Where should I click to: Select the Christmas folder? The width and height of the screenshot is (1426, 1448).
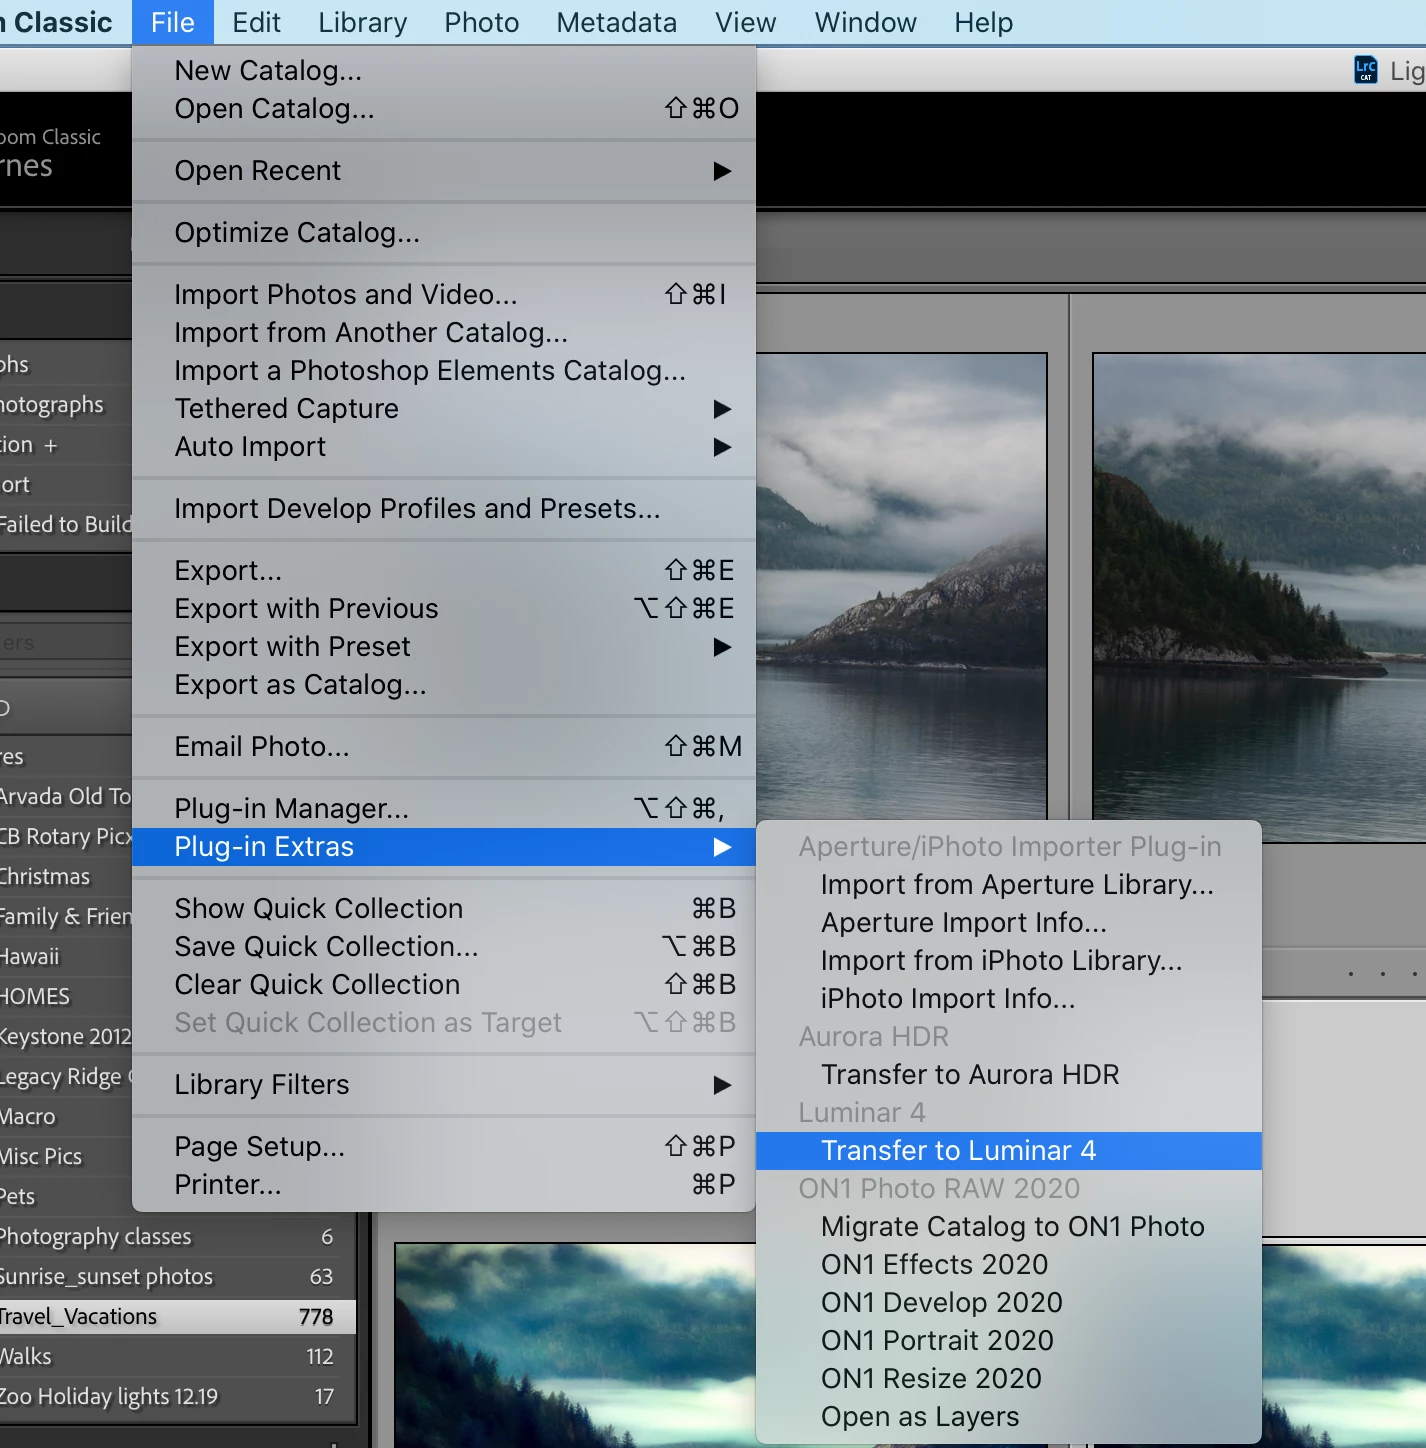coord(66,876)
